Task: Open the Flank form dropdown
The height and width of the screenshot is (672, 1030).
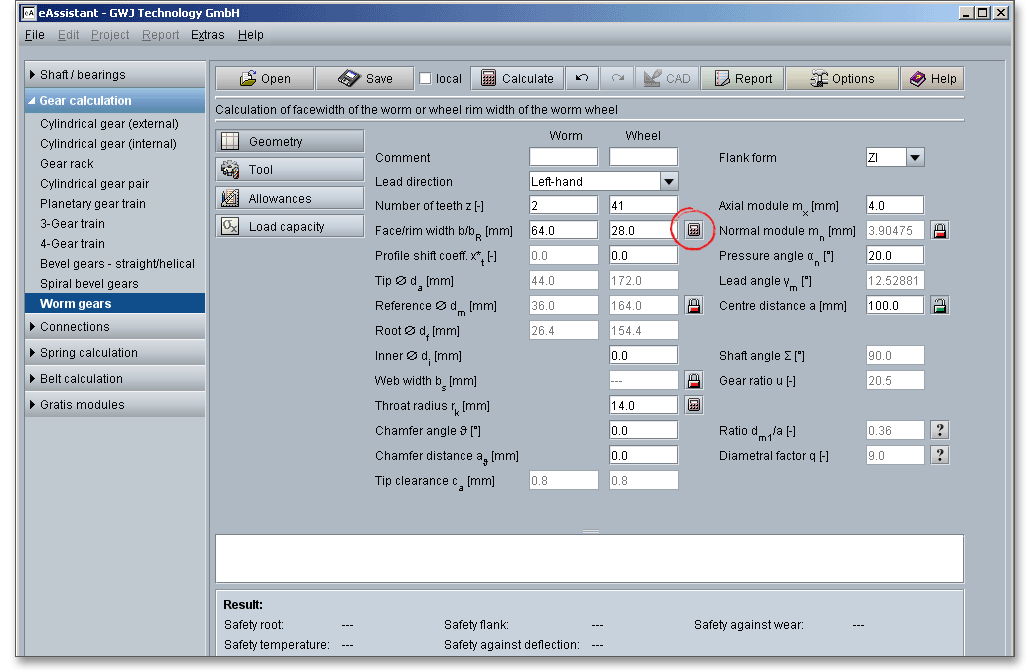Action: (x=915, y=158)
